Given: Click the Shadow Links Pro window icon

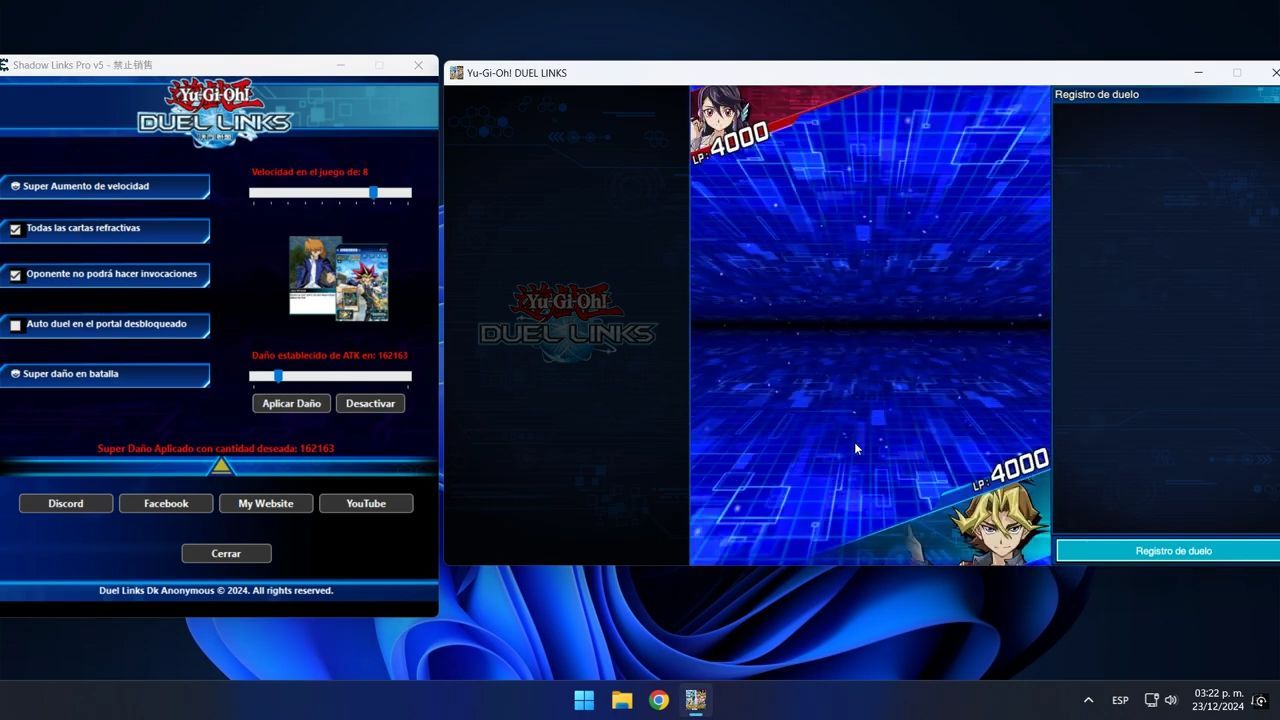Looking at the screenshot, I should coord(4,65).
